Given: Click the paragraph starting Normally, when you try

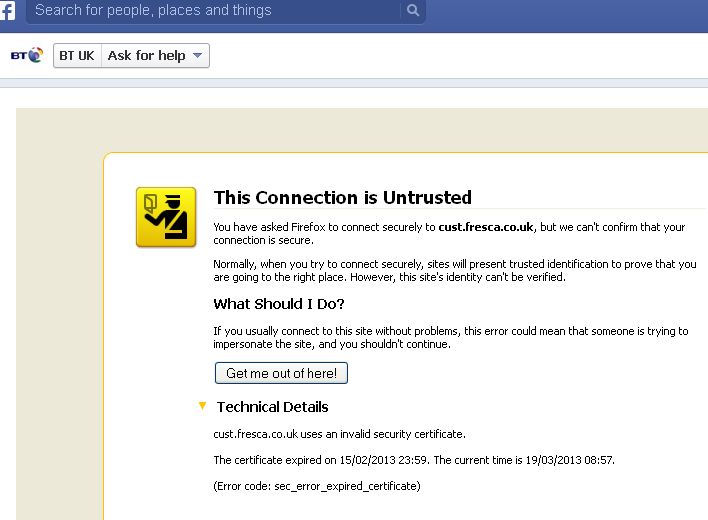Looking at the screenshot, I should (x=455, y=270).
